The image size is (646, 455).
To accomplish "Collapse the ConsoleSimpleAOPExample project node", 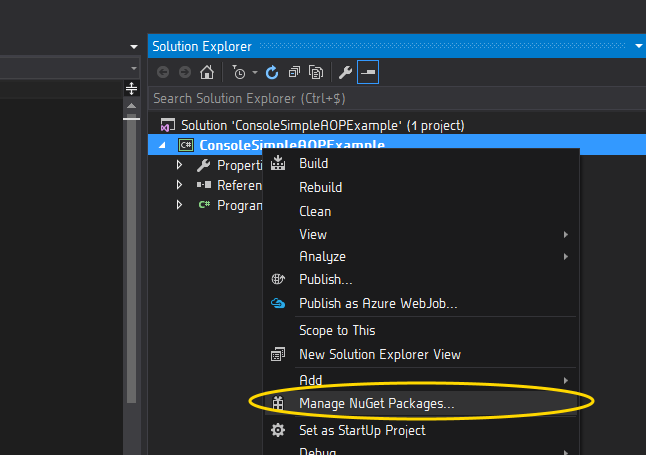I will coord(163,145).
